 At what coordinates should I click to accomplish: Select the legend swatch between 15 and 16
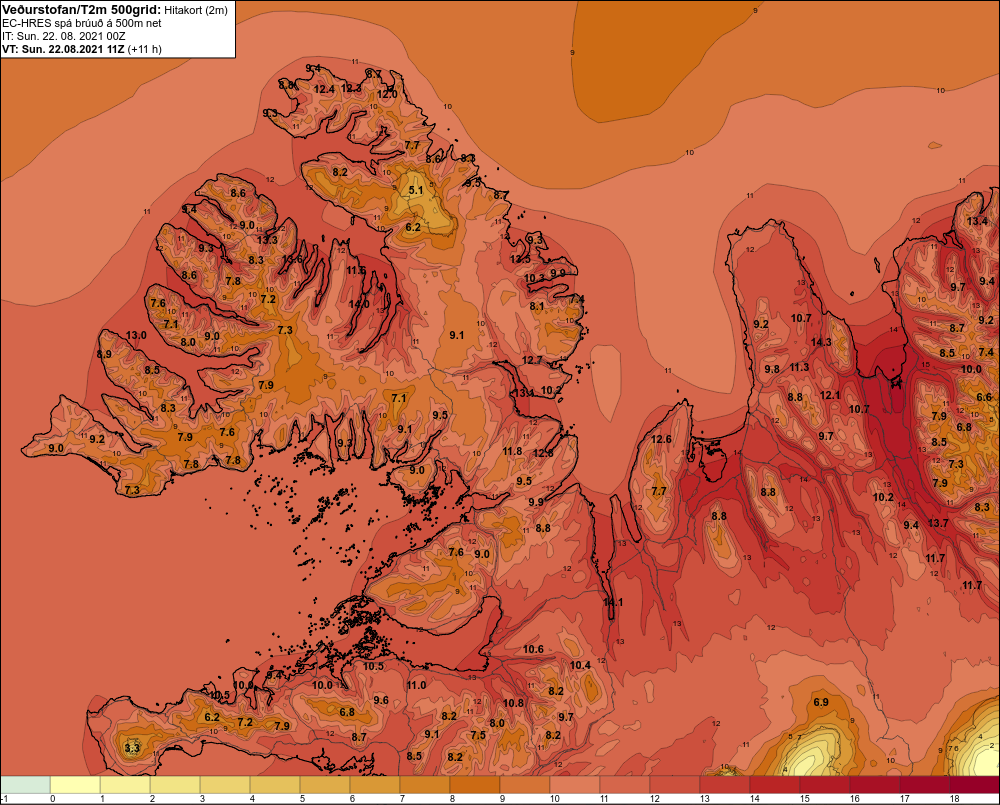click(826, 785)
